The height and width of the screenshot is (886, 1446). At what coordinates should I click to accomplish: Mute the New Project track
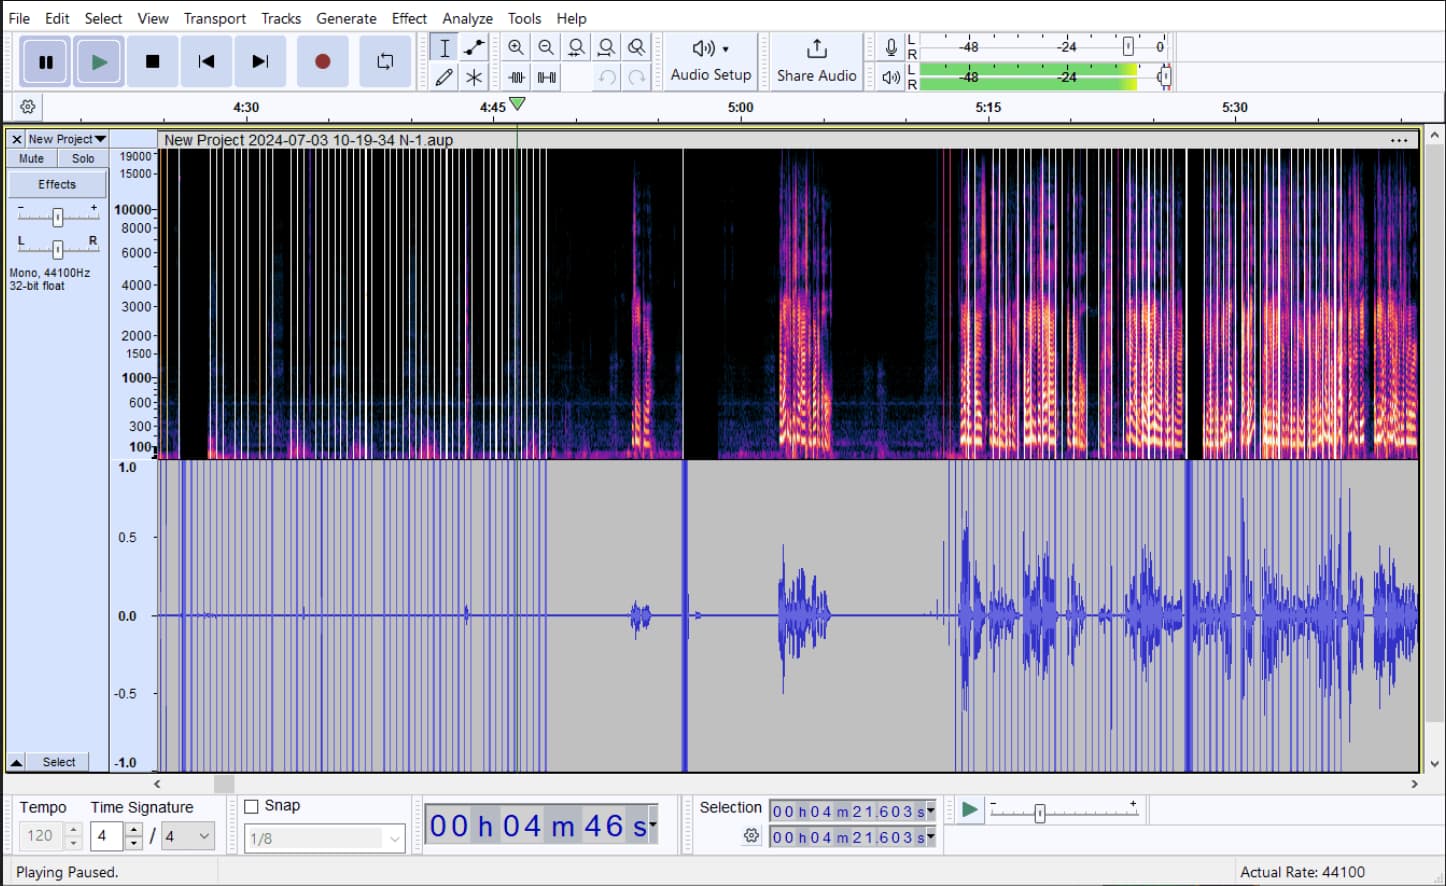pyautogui.click(x=32, y=159)
